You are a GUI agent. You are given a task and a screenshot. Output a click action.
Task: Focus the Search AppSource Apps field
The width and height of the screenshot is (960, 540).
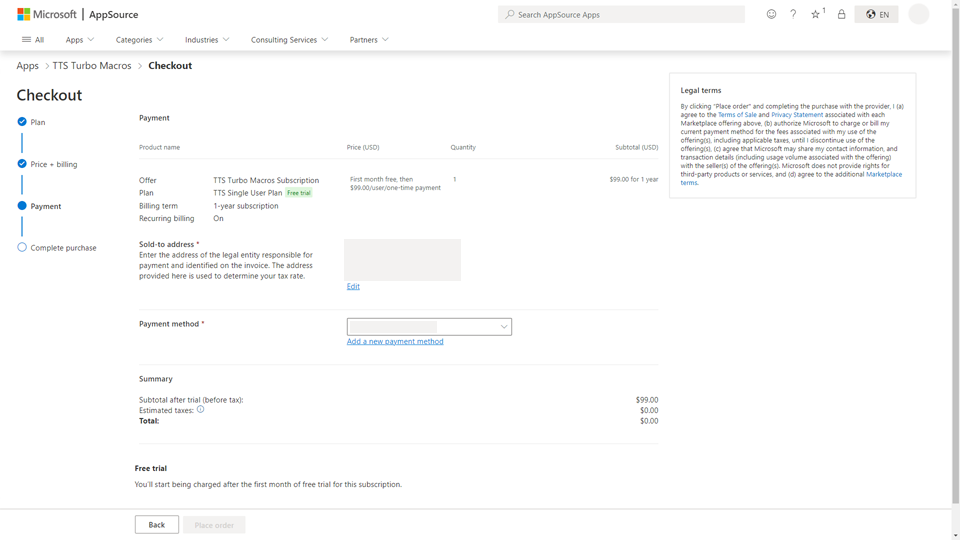(621, 14)
